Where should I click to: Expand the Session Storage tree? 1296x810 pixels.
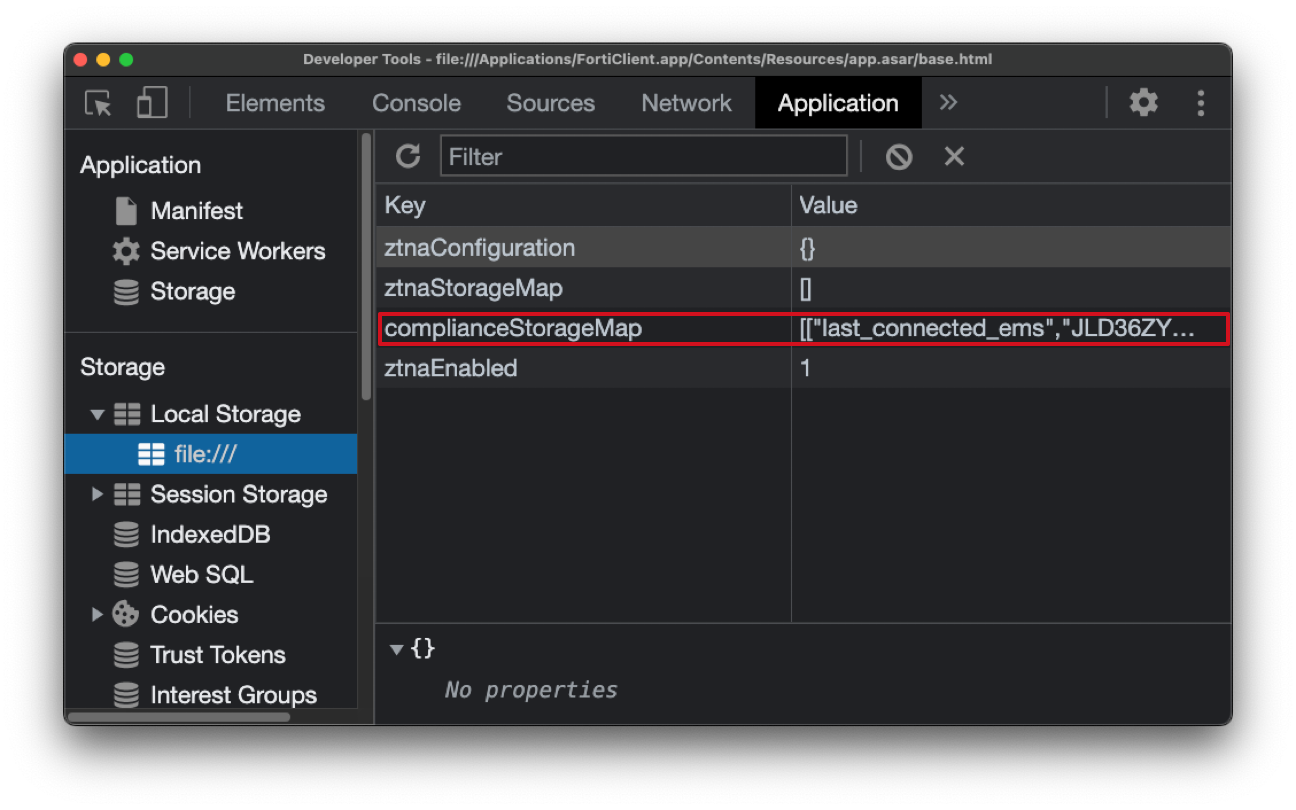[97, 494]
